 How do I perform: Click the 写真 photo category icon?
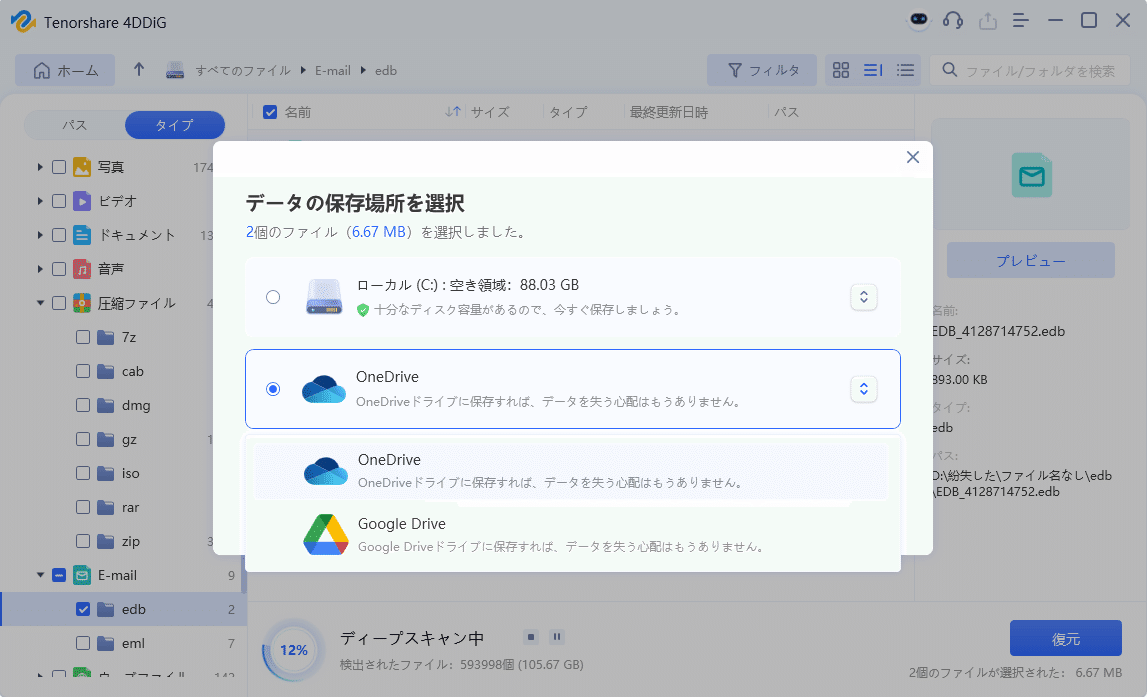[x=82, y=167]
